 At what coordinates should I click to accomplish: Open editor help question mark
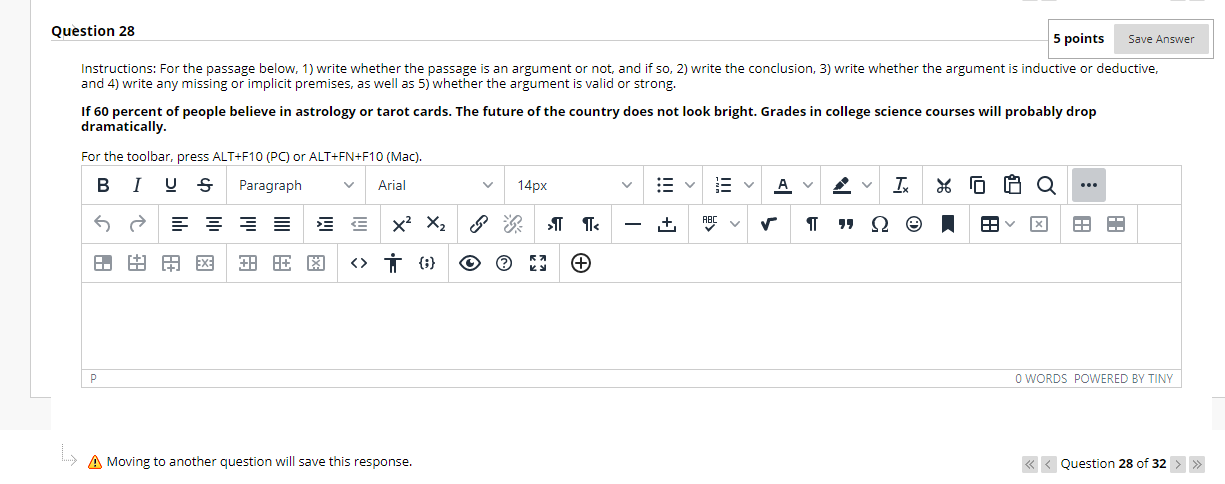click(504, 263)
